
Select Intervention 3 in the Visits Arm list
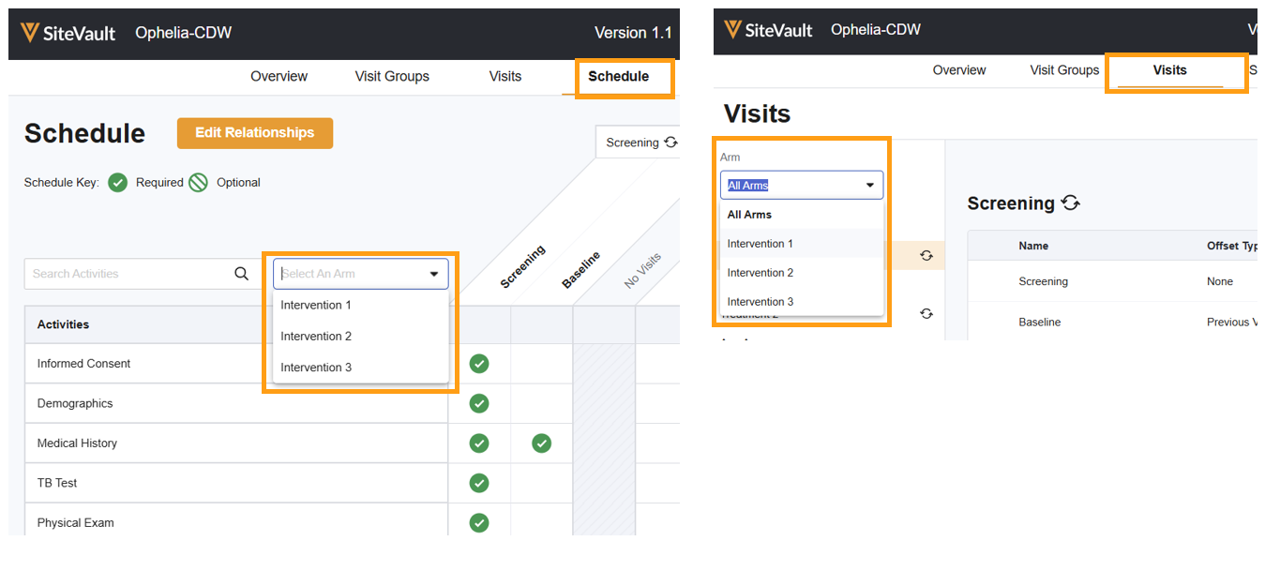tap(760, 302)
